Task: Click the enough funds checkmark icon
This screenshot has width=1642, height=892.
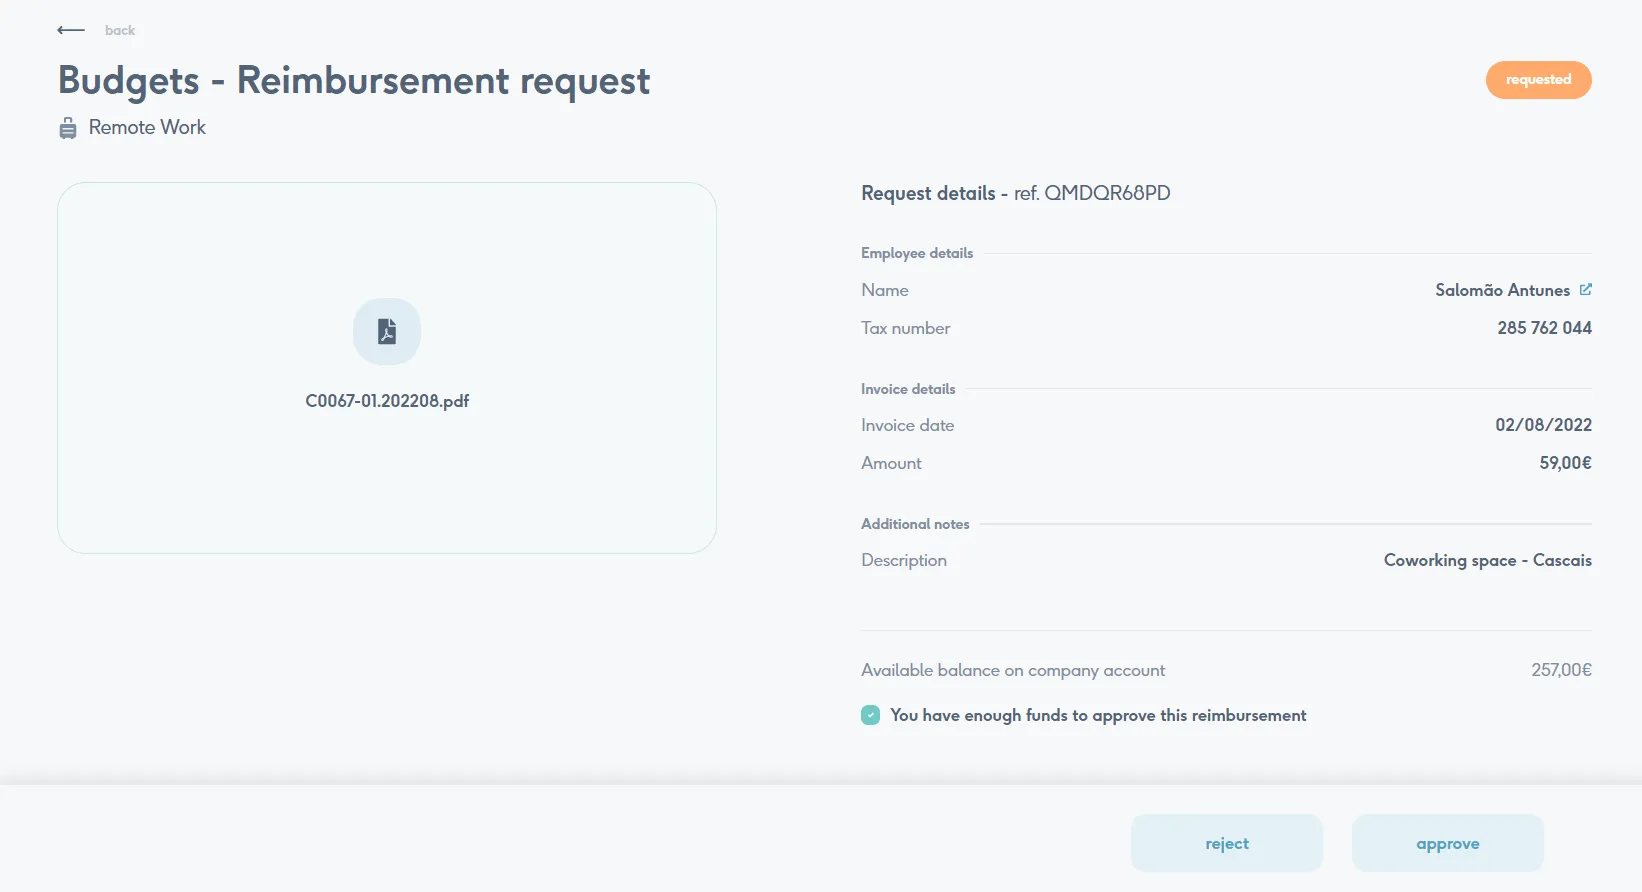Action: coord(870,715)
